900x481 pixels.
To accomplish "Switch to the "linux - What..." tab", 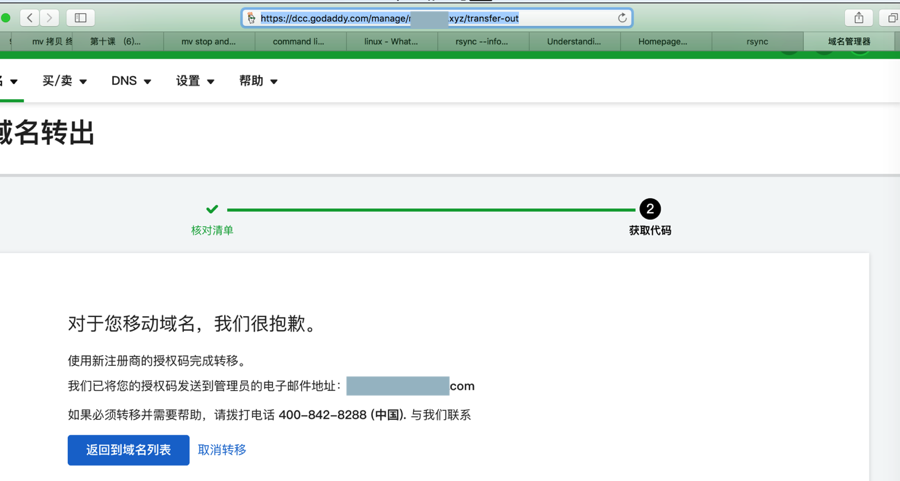I will 391,41.
